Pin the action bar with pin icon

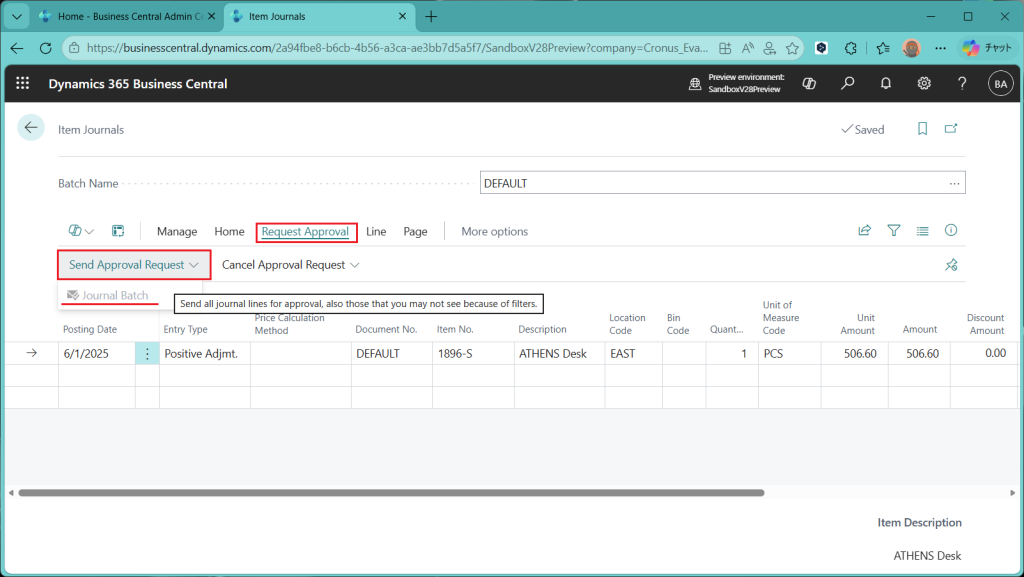pyautogui.click(x=951, y=265)
